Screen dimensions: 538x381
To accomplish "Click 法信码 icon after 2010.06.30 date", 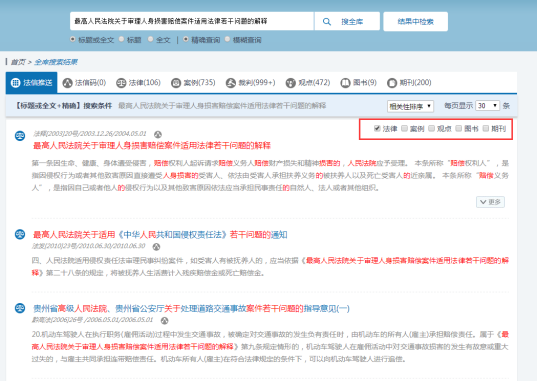I will (156, 246).
